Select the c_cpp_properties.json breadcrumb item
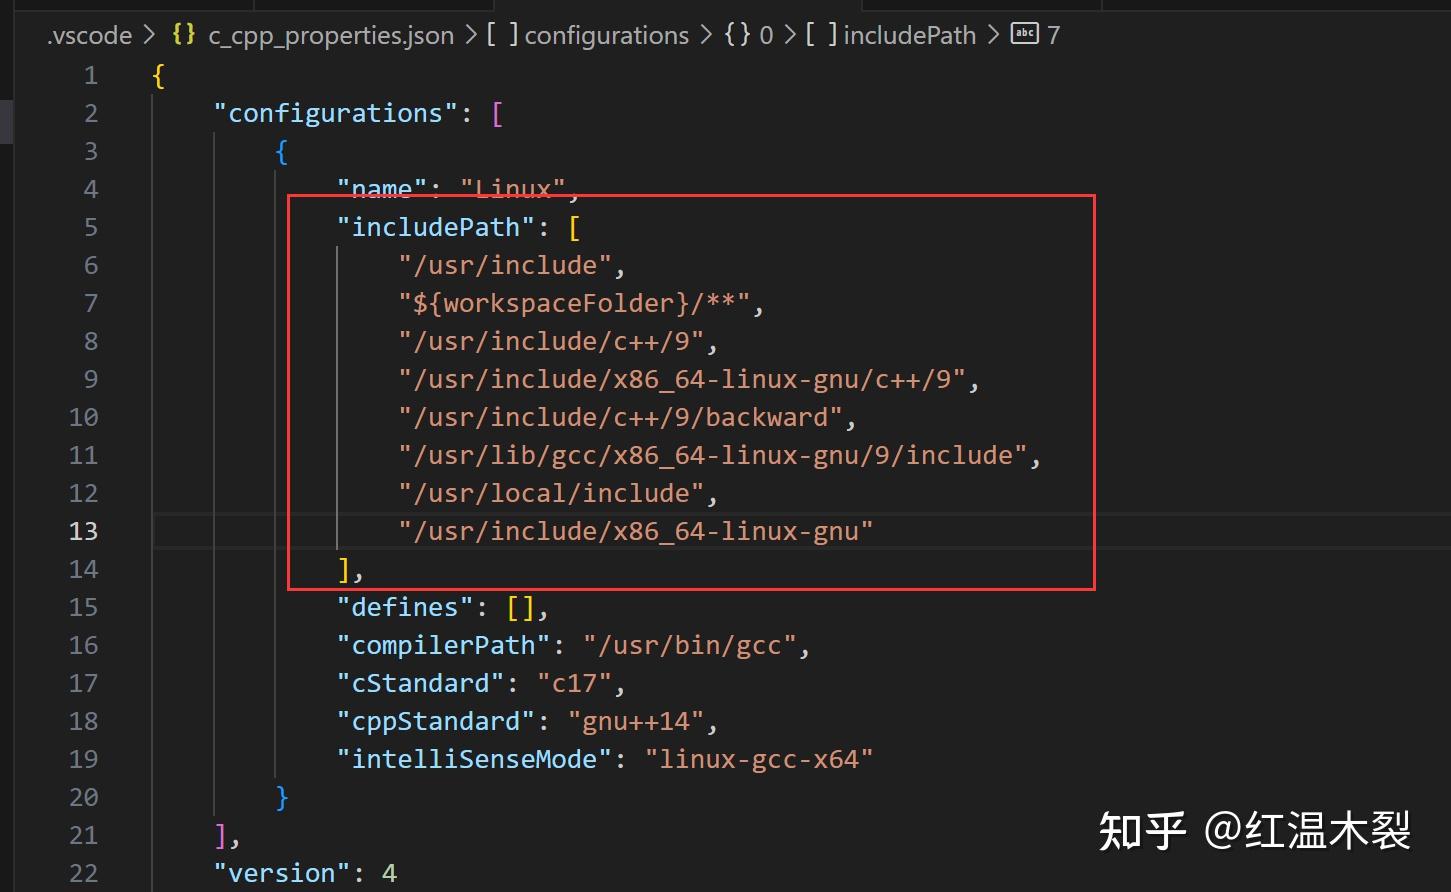This screenshot has width=1451, height=892. 330,34
